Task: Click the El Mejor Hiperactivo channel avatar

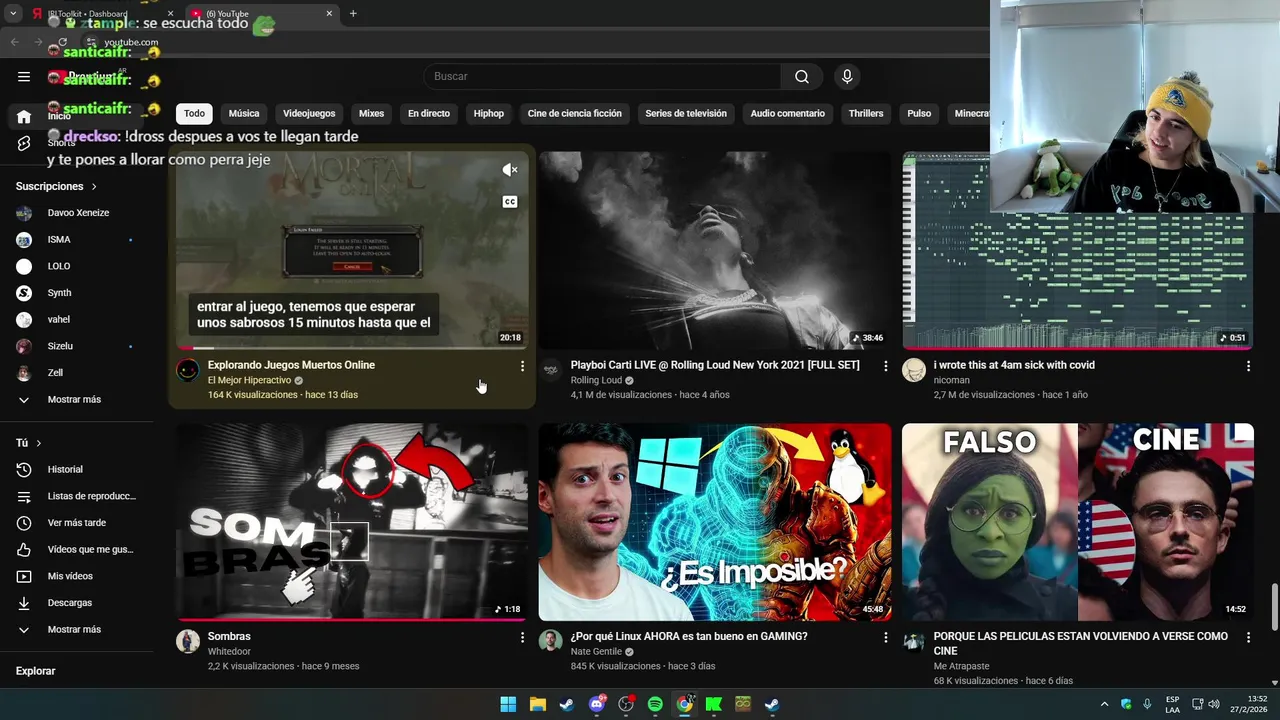Action: tap(188, 370)
